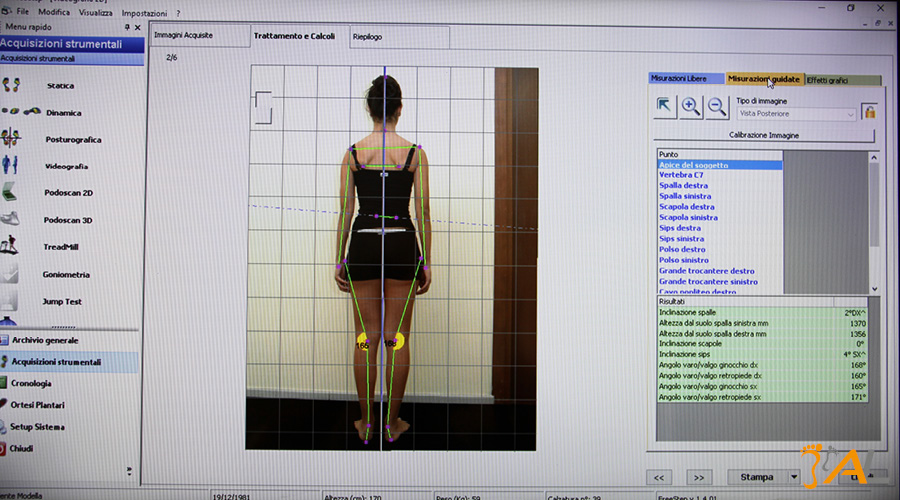Click Angolo varo/valgo retropiede sx row
900x500 pixels.
coord(762,397)
